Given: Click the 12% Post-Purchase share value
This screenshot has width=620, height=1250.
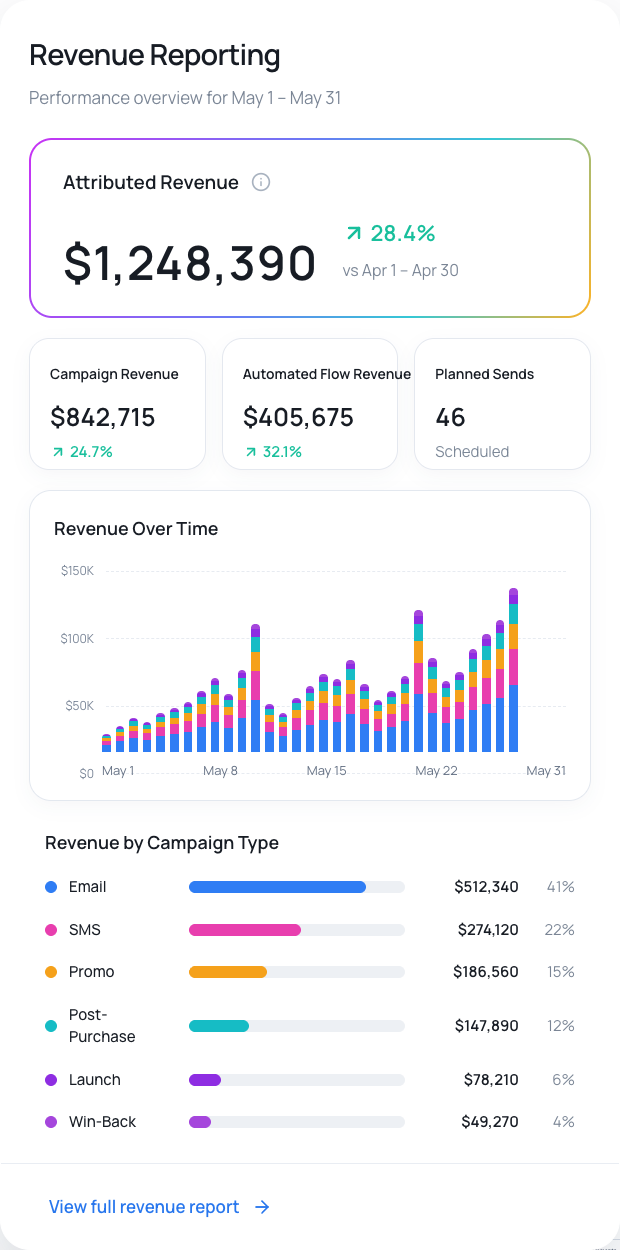Looking at the screenshot, I should [561, 1026].
